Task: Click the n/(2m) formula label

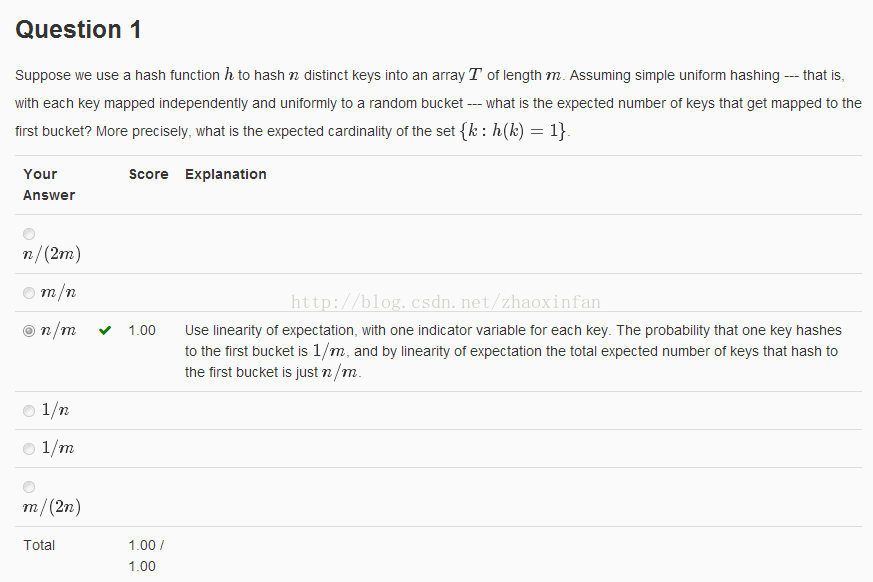Action: pos(52,254)
